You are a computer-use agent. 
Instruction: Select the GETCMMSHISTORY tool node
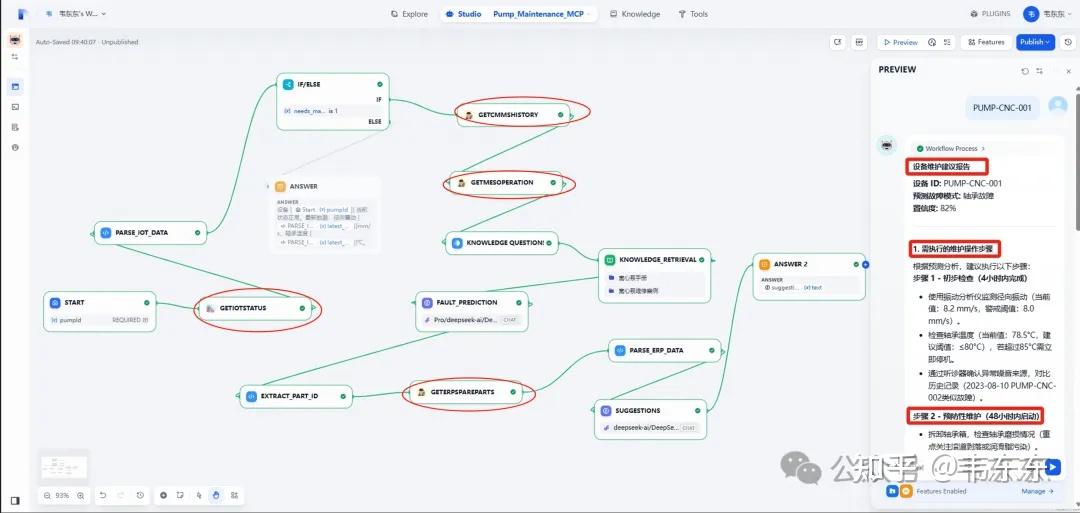[515, 114]
